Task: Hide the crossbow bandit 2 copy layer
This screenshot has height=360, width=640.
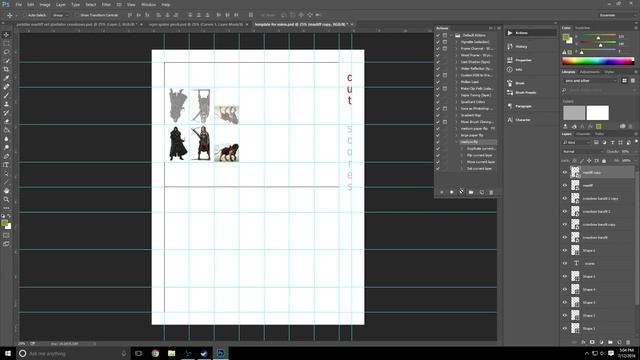Action: pyautogui.click(x=565, y=198)
